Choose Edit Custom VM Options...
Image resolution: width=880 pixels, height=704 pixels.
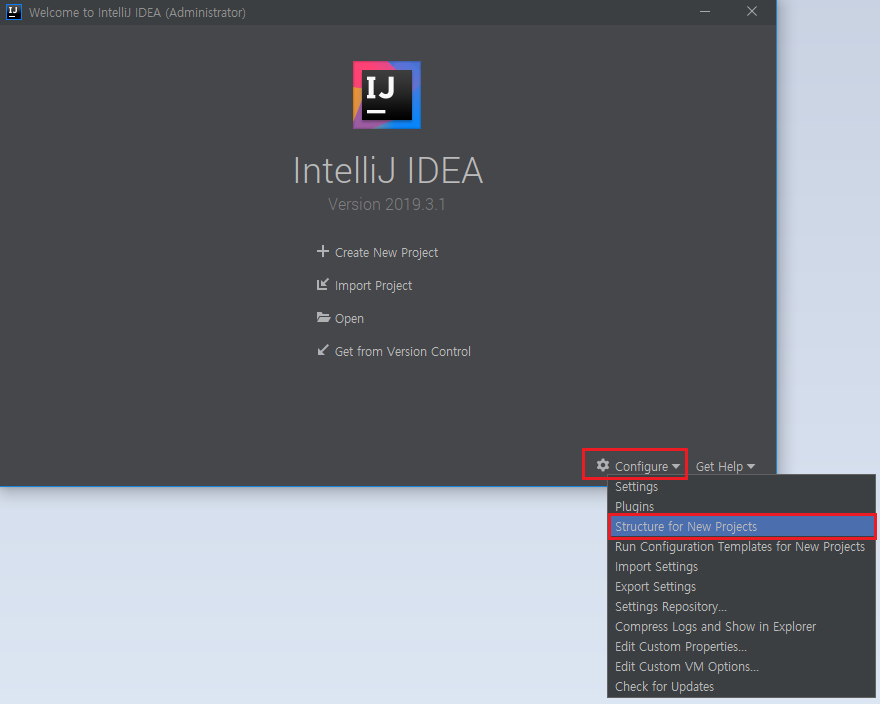point(741,667)
